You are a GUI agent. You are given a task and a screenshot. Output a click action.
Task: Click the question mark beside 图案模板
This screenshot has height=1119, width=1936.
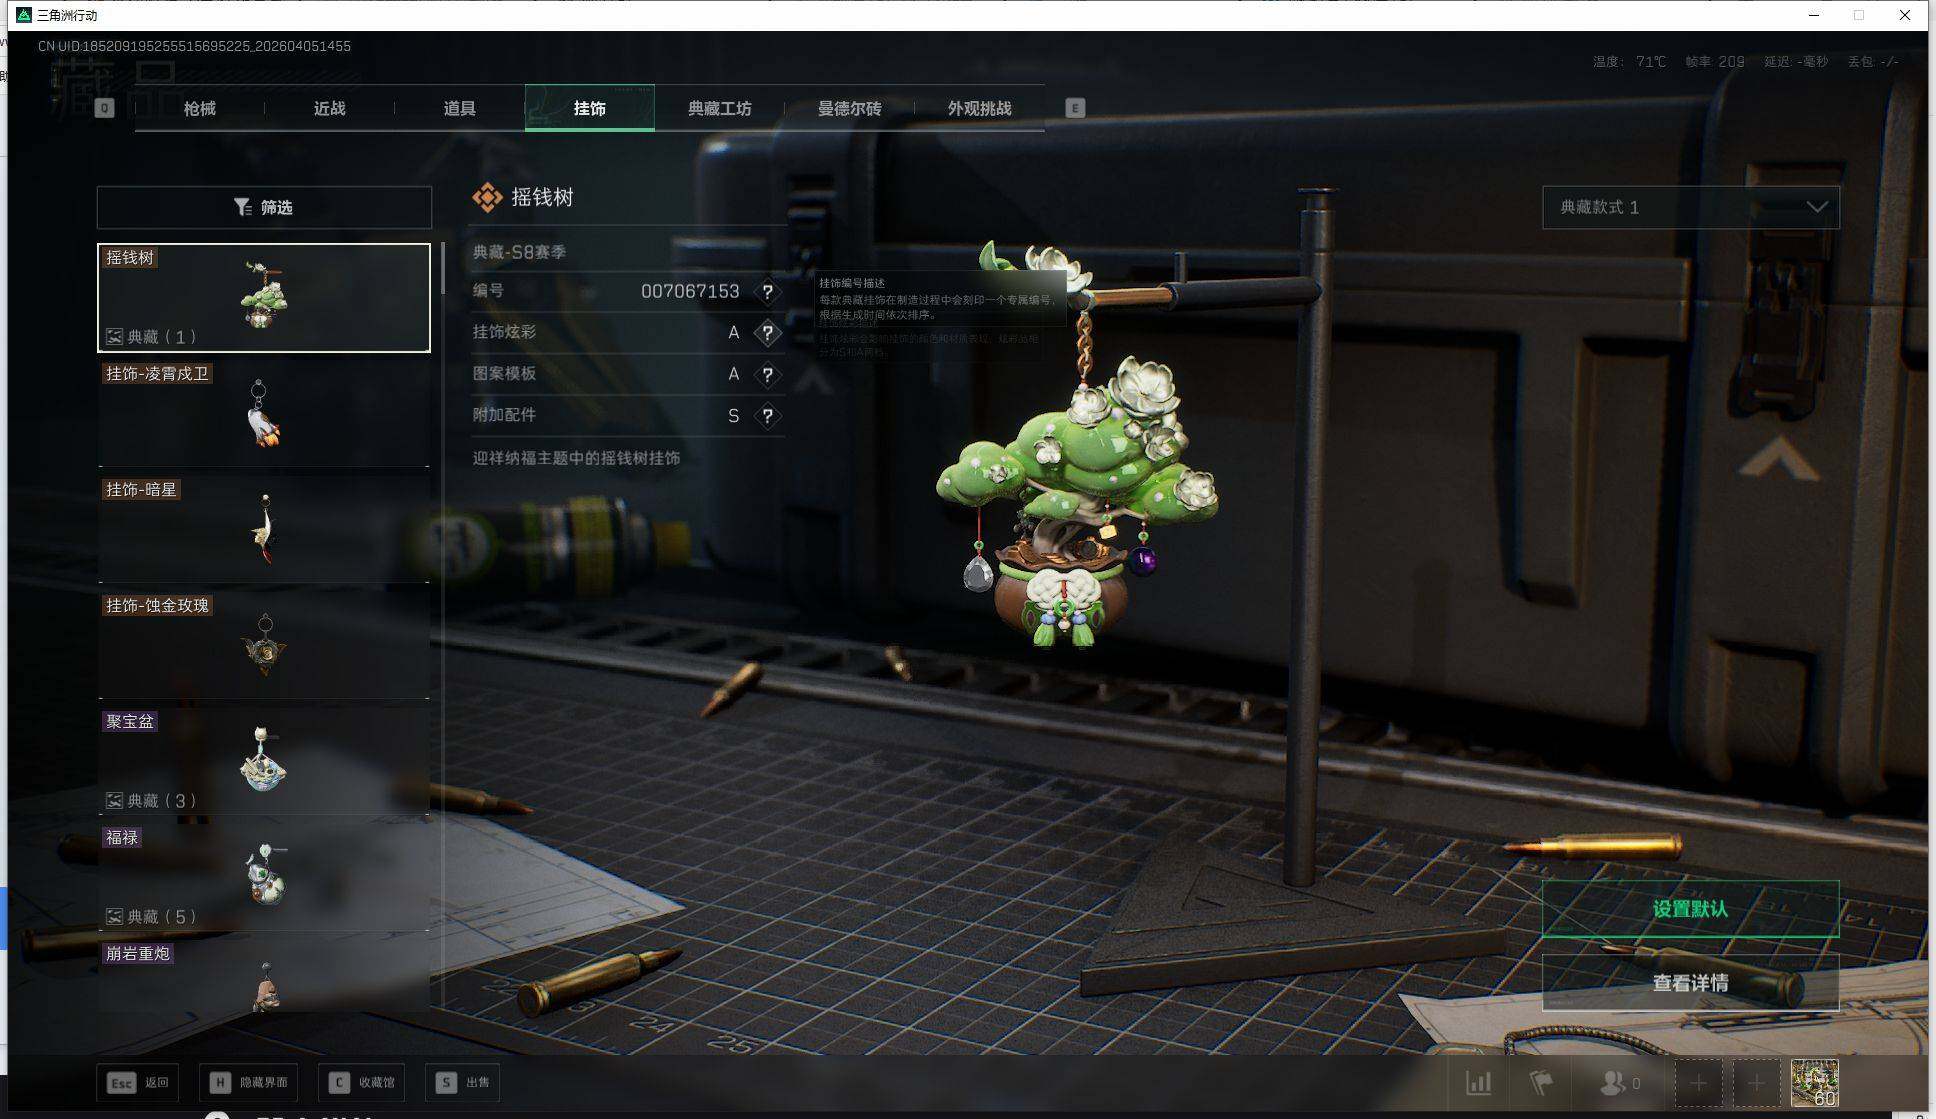click(x=767, y=375)
